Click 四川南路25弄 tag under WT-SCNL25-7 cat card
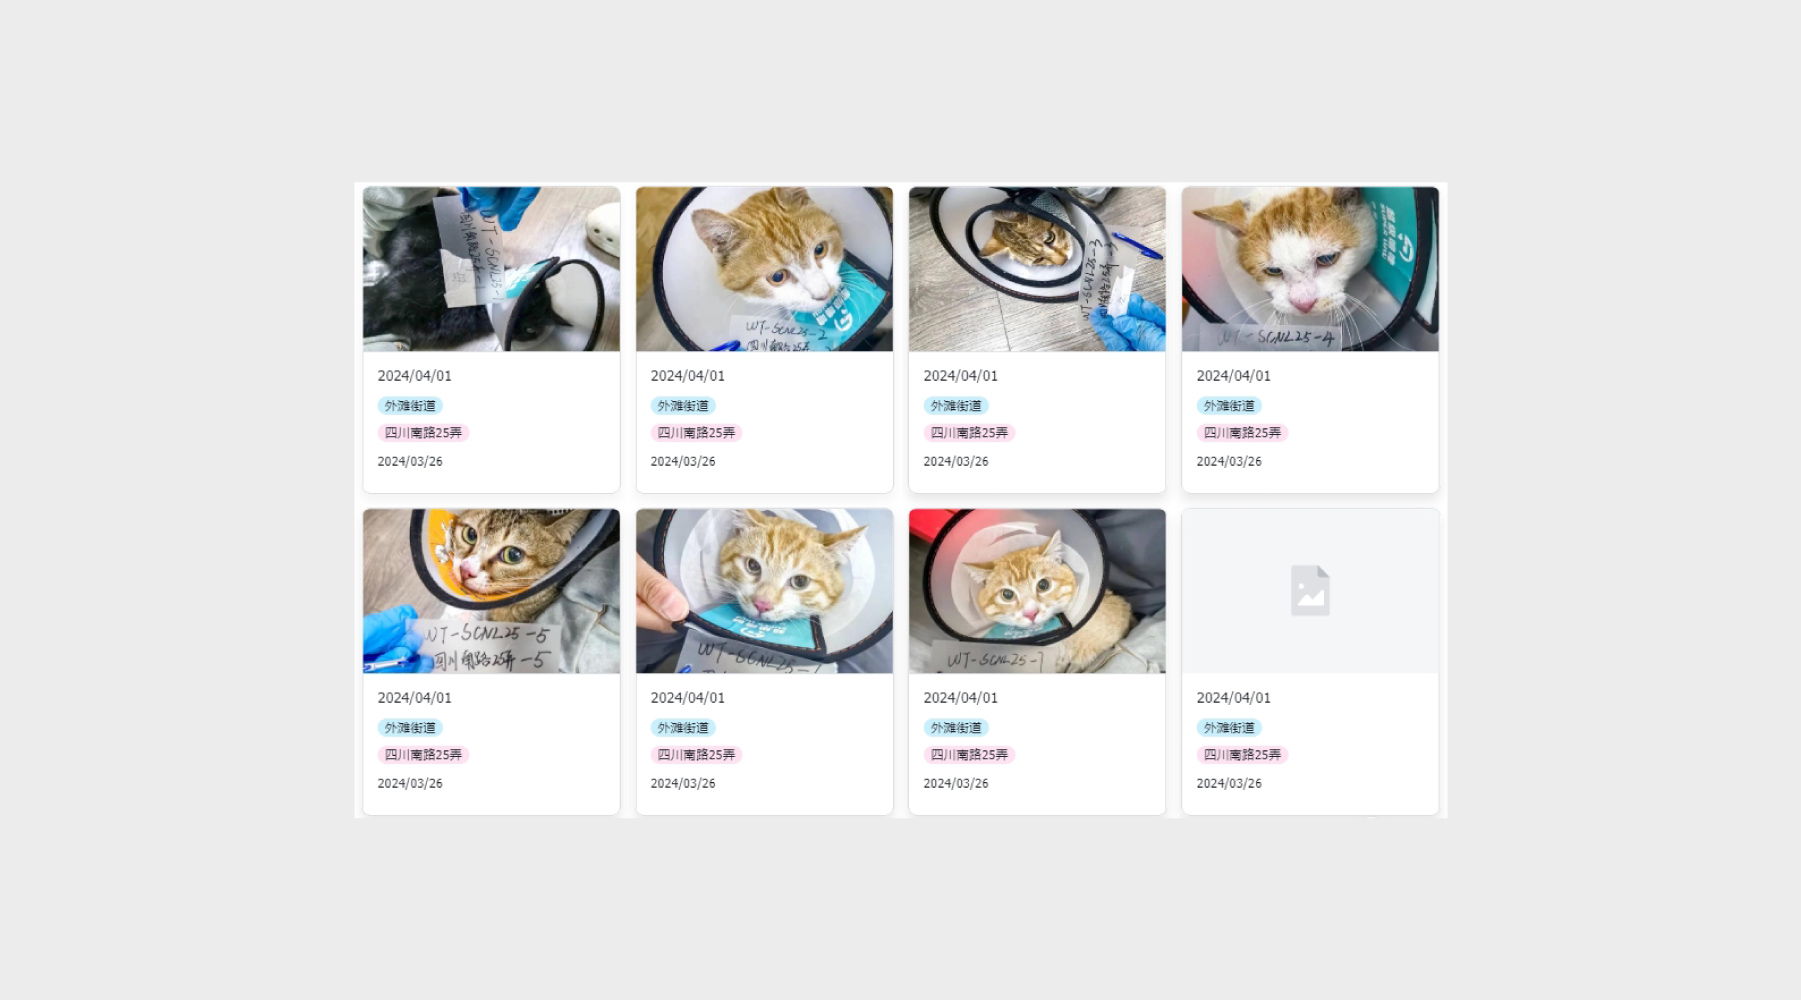 click(x=969, y=755)
